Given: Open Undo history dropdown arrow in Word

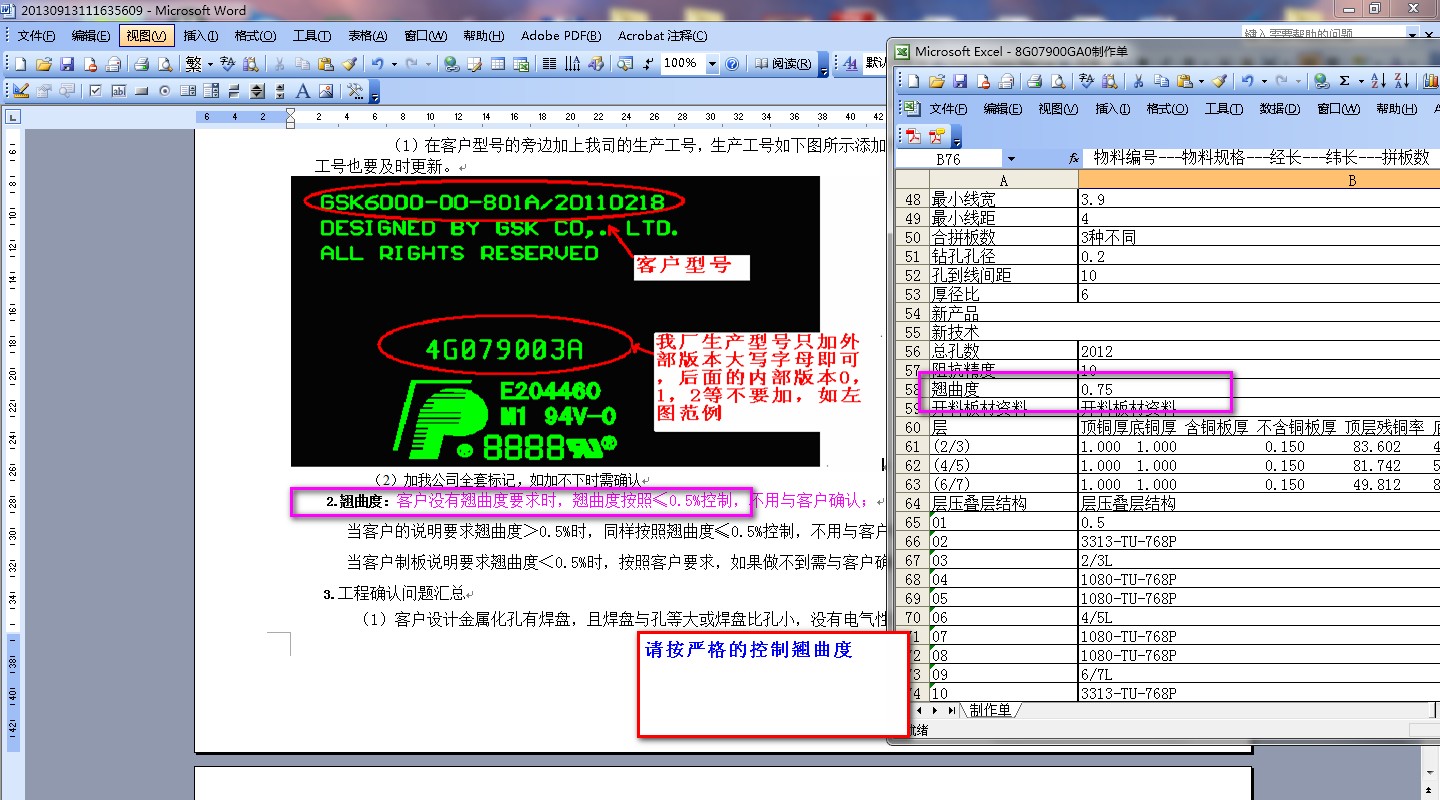Looking at the screenshot, I should click(x=395, y=64).
